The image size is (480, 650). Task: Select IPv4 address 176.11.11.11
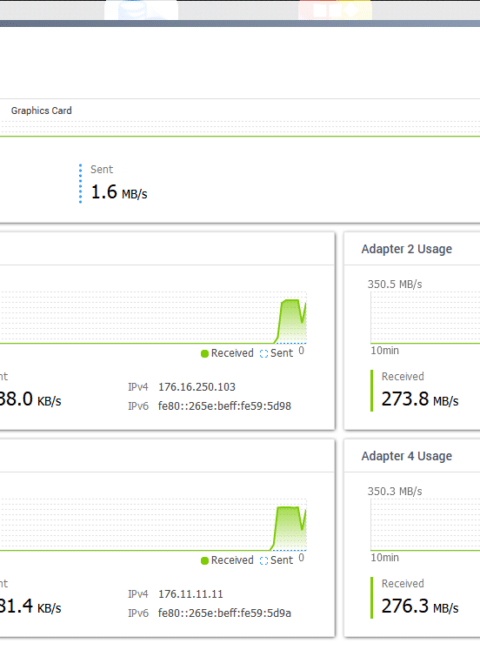[191, 594]
